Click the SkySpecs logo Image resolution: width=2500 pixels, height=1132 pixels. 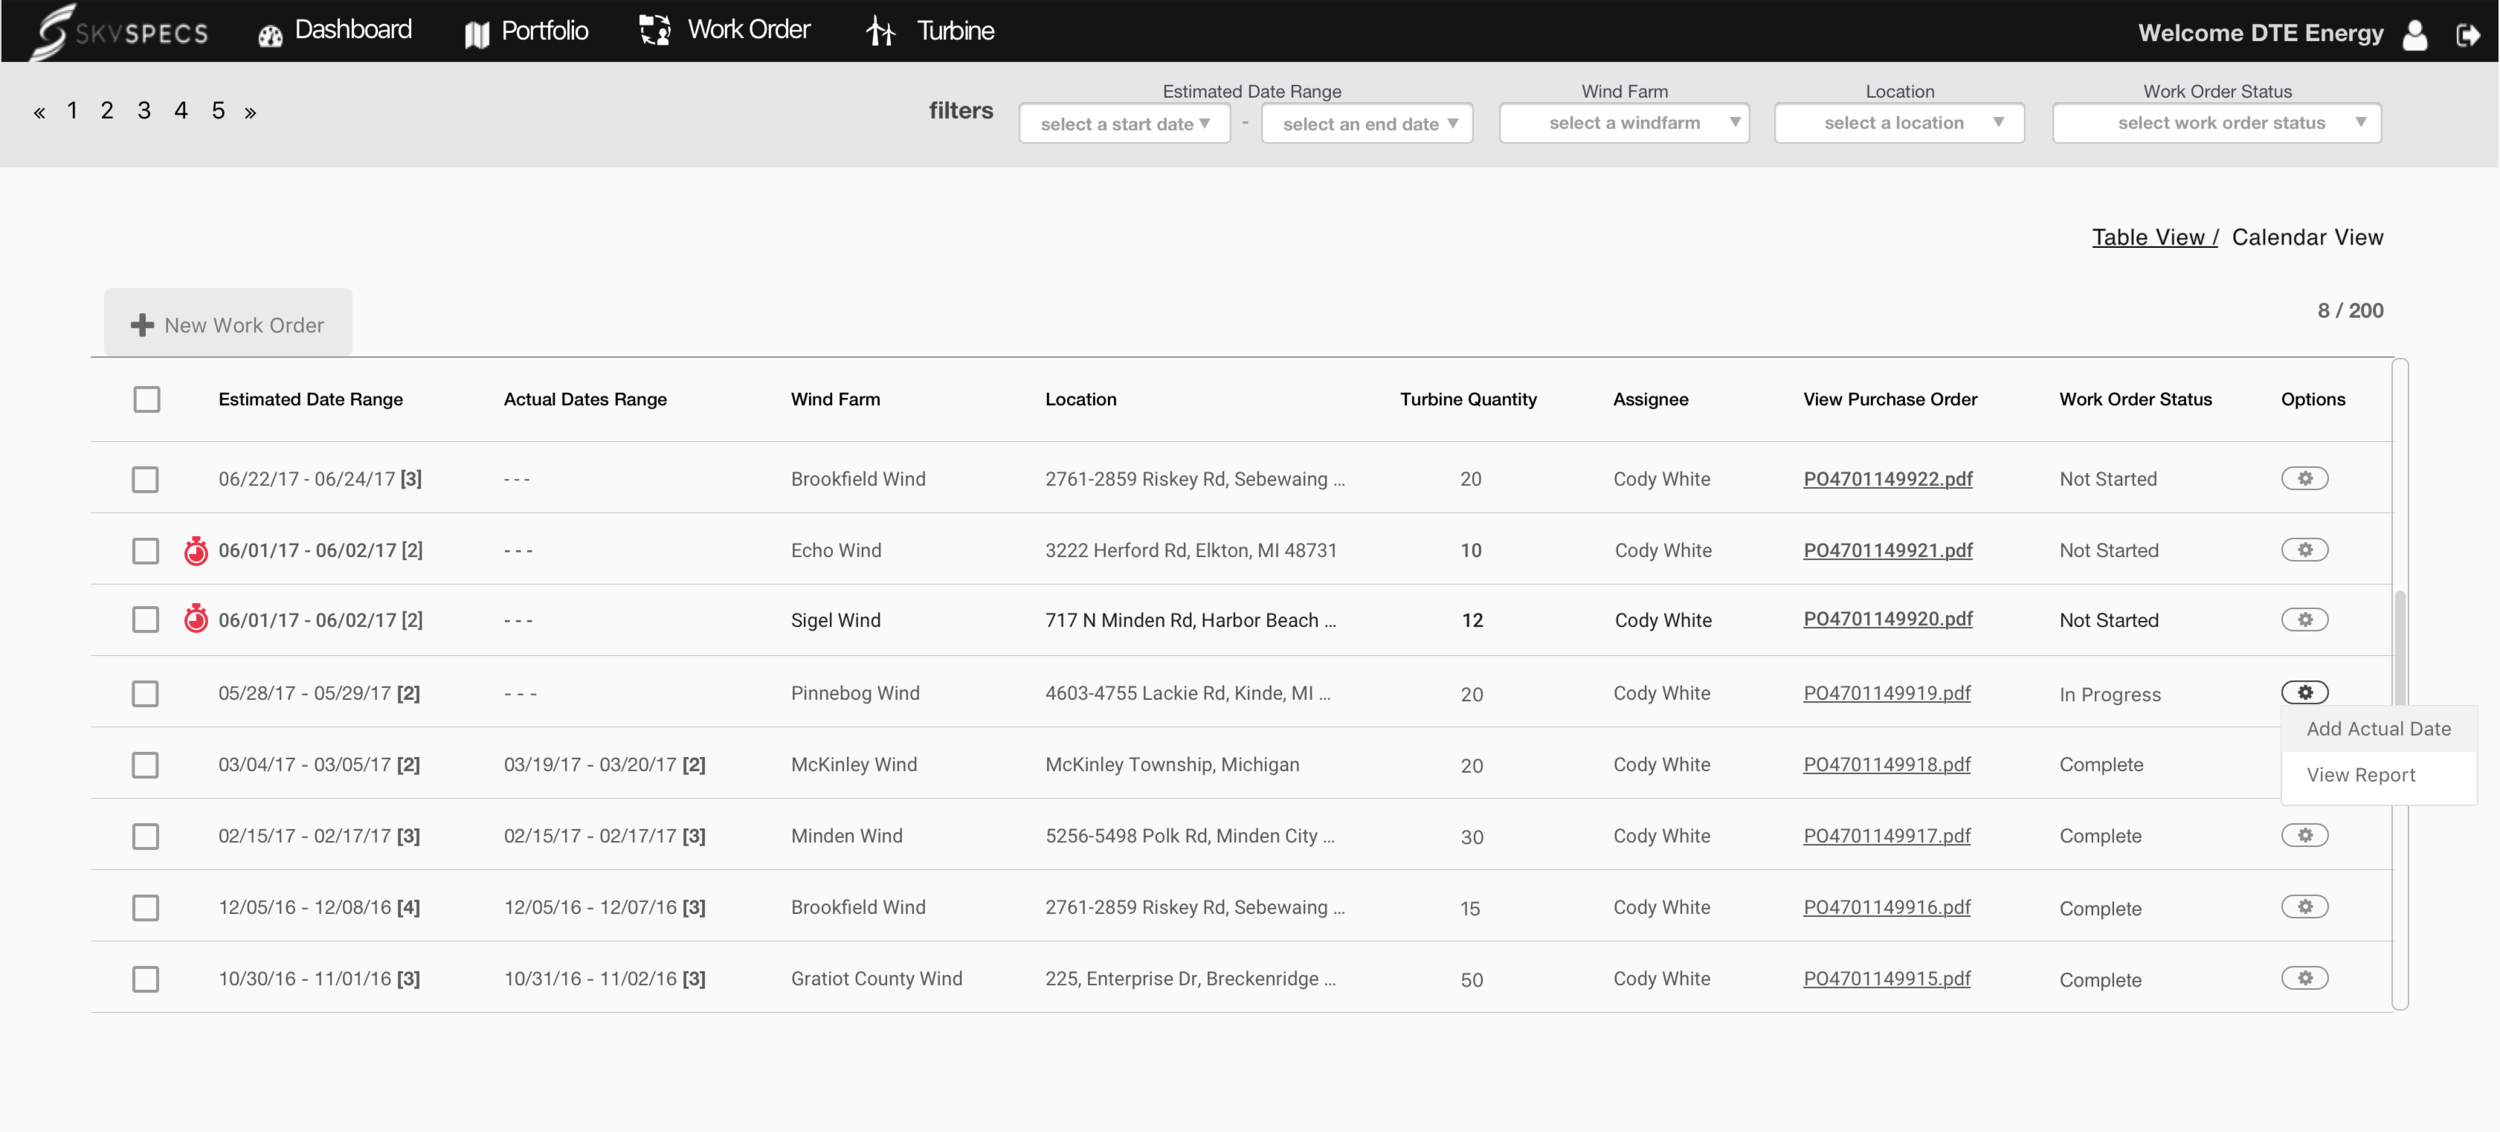(x=120, y=32)
